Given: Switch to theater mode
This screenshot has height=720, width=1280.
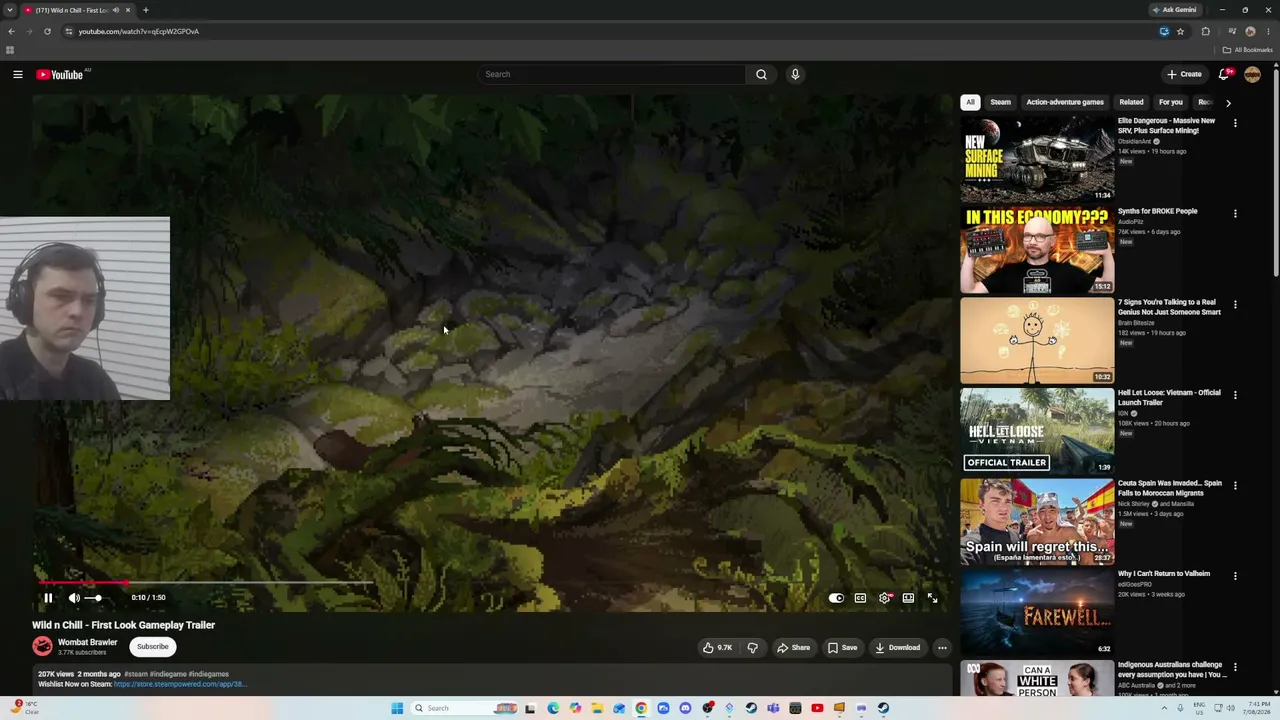Looking at the screenshot, I should click(908, 598).
